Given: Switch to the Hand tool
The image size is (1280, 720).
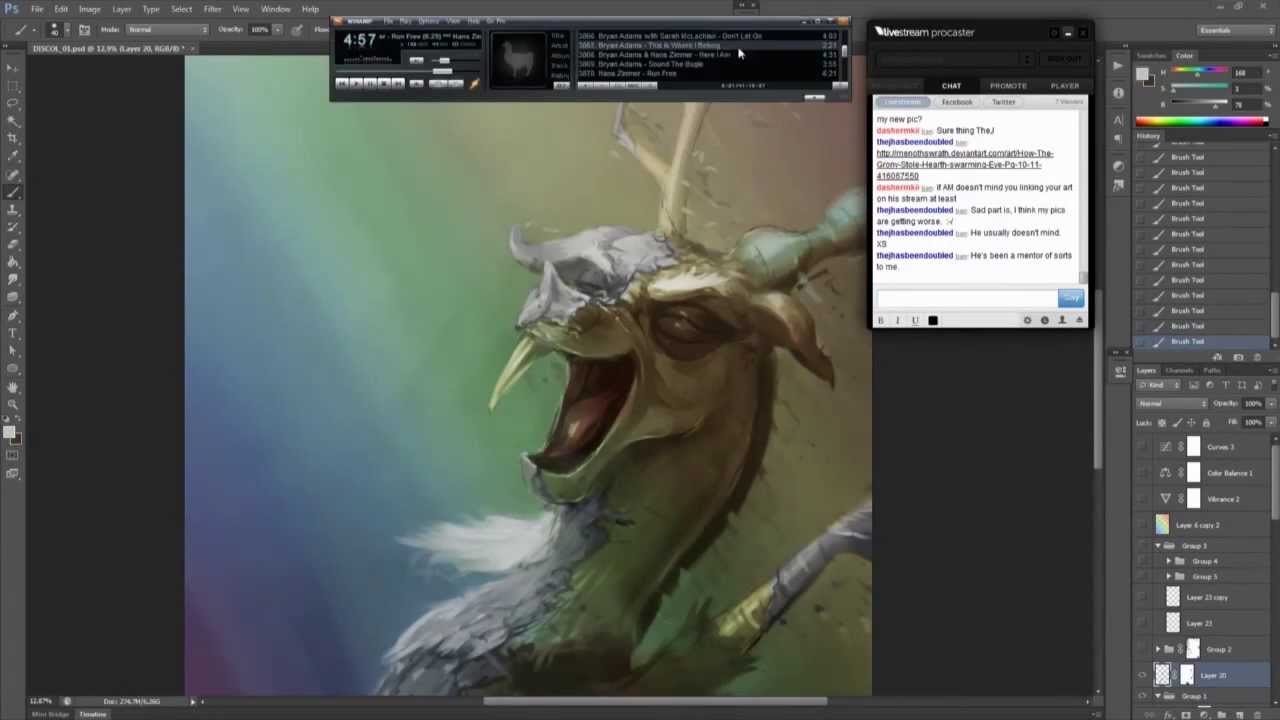Looking at the screenshot, I should [x=12, y=387].
